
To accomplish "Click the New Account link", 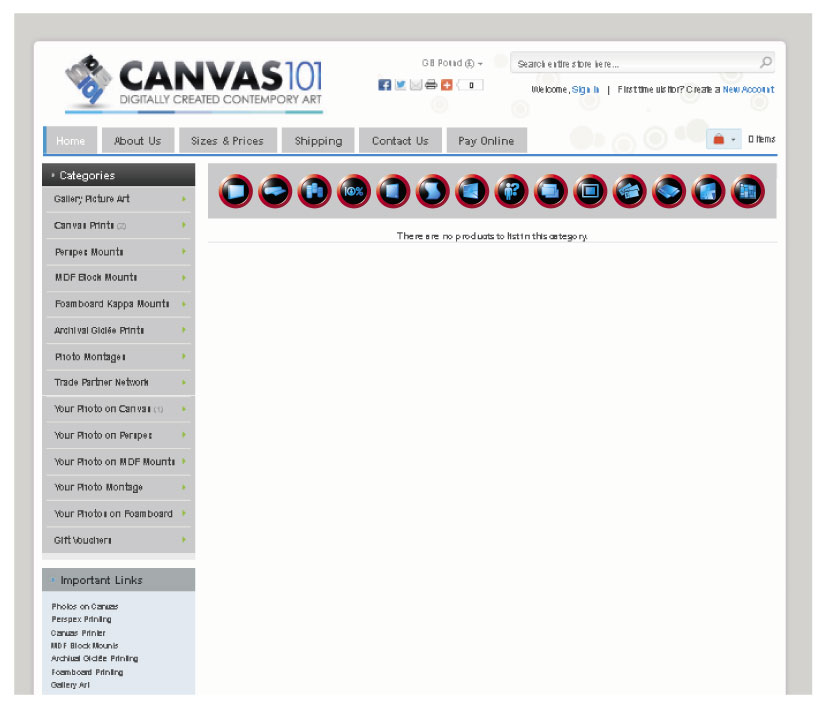I will click(x=748, y=89).
